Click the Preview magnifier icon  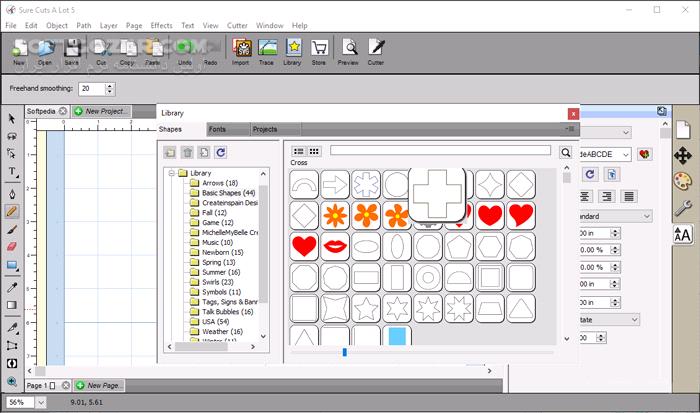(349, 52)
